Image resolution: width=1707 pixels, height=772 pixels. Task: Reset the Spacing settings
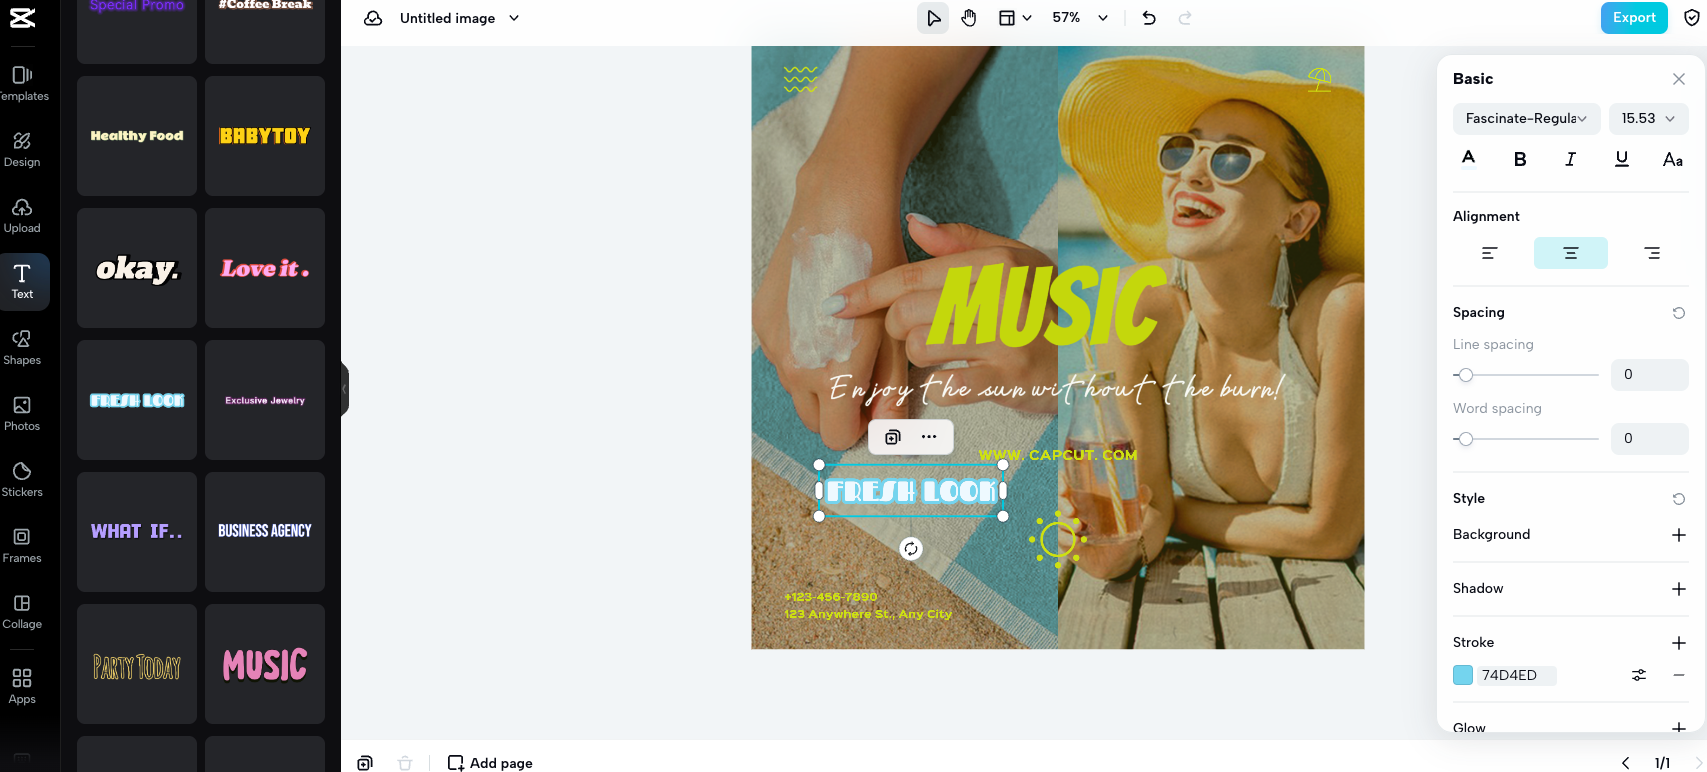pos(1679,313)
